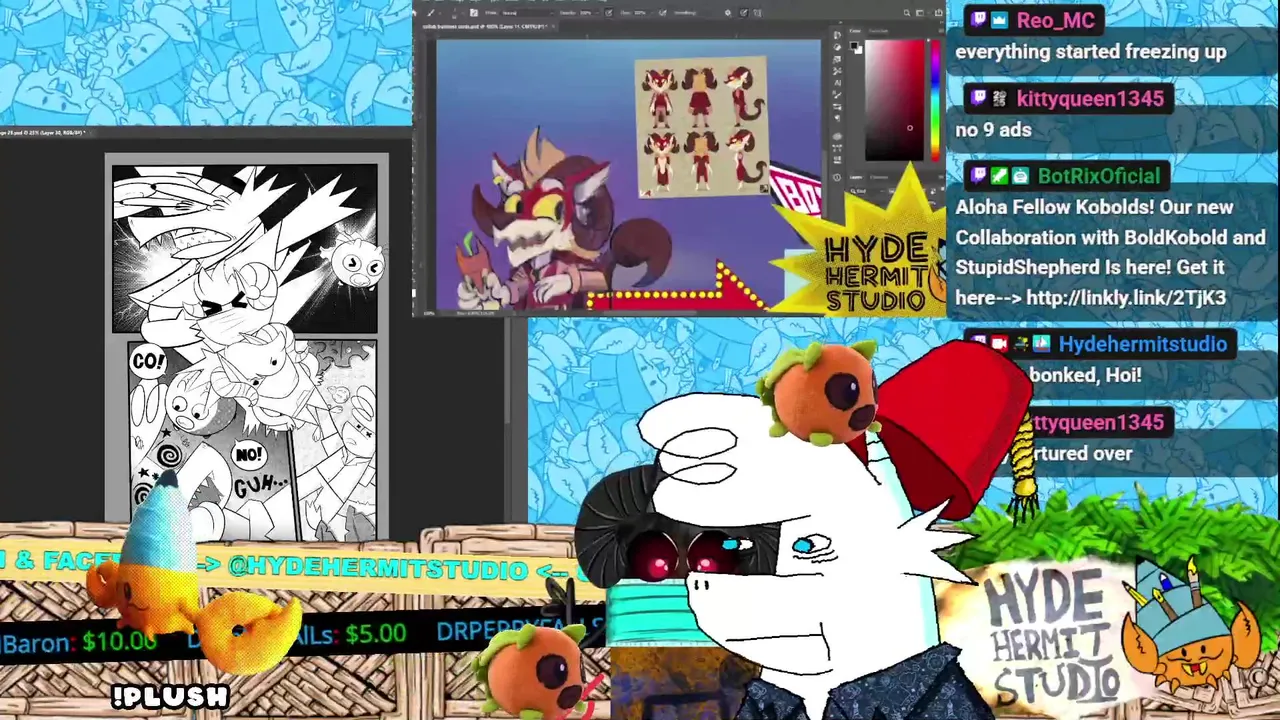Viewport: 1280px width, 720px height.
Task: Open symmetry paint options butterfly icon
Action: [x=757, y=13]
